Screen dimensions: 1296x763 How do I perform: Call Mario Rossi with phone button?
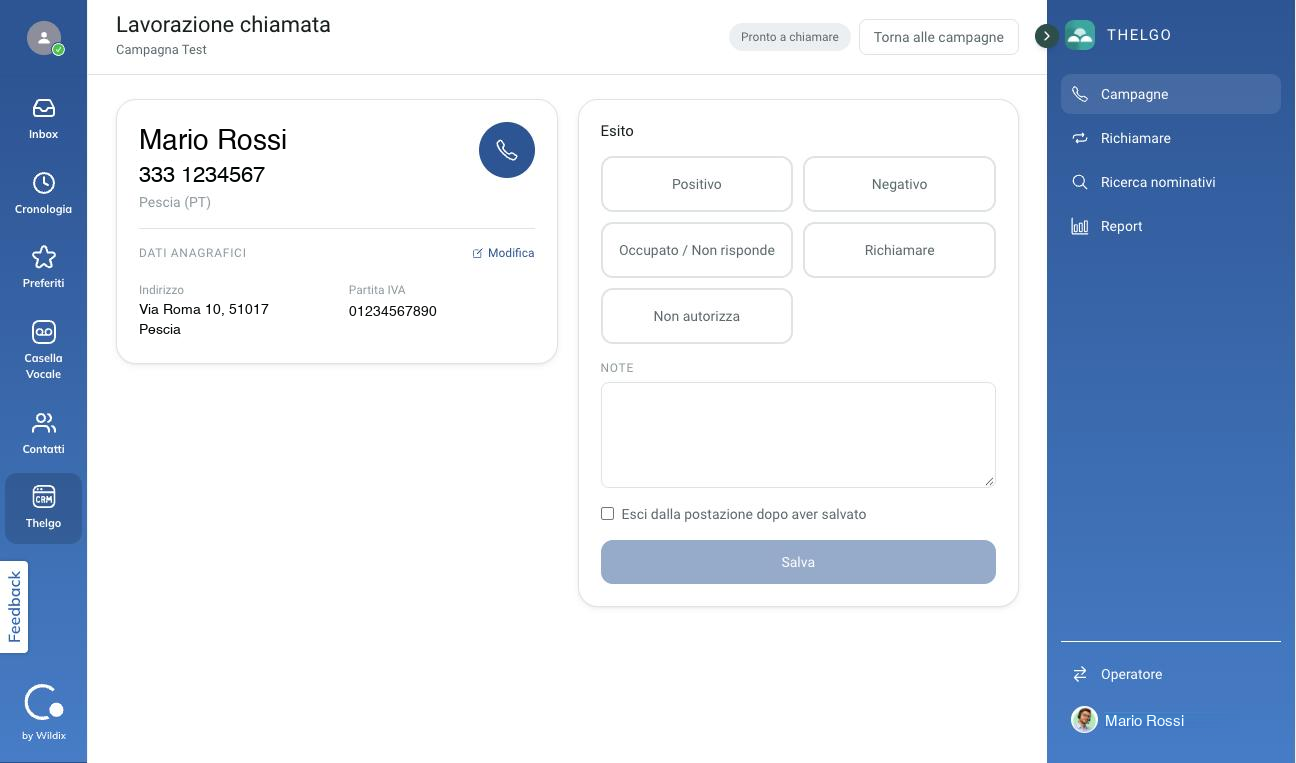pos(507,150)
